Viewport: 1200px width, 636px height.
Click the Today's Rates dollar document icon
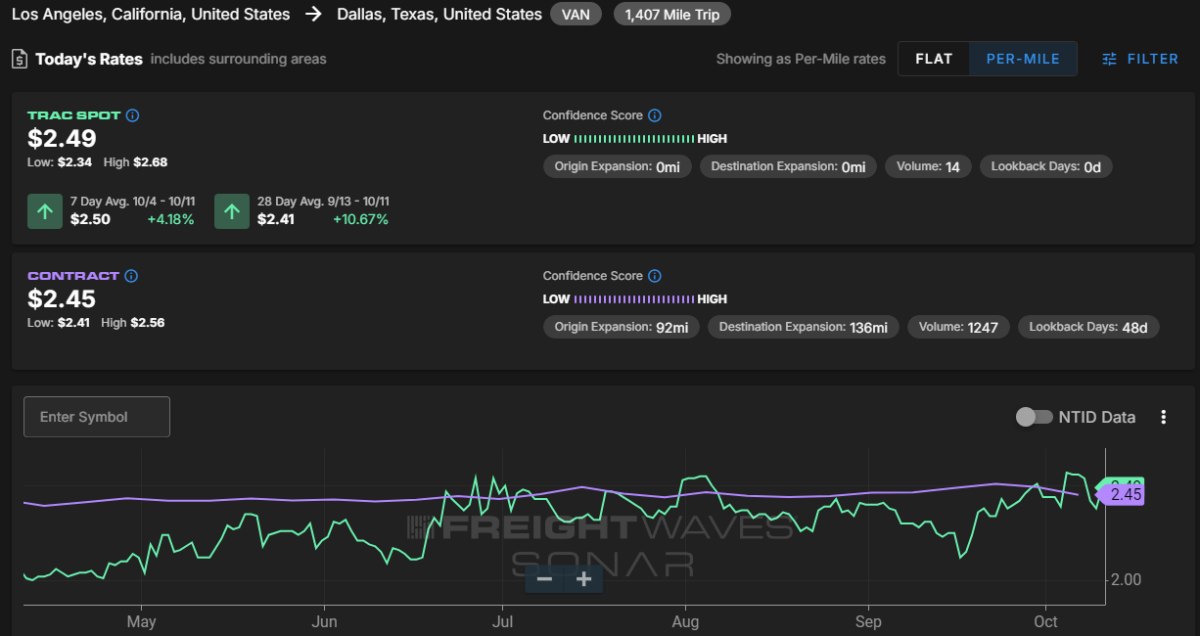pyautogui.click(x=19, y=59)
